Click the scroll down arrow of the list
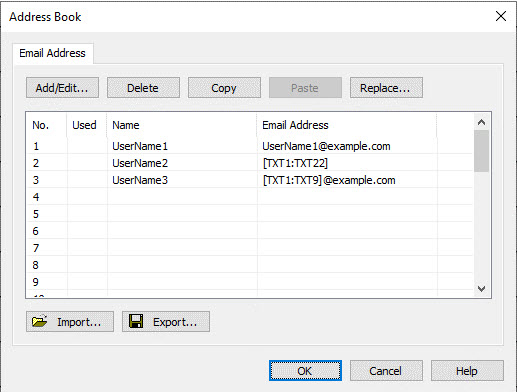Screen dimensions: 517x392 pos(481,289)
